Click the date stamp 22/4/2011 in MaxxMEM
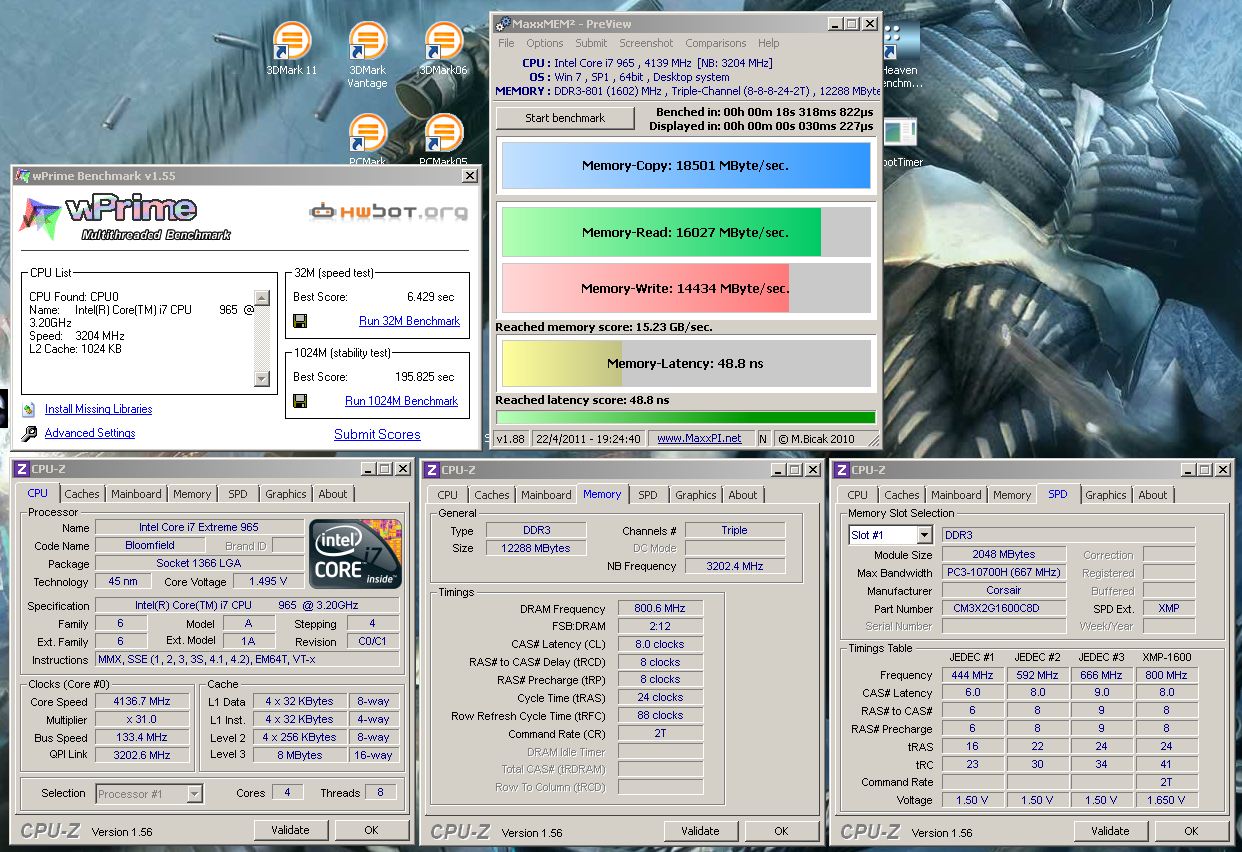1242x852 pixels. 588,438
